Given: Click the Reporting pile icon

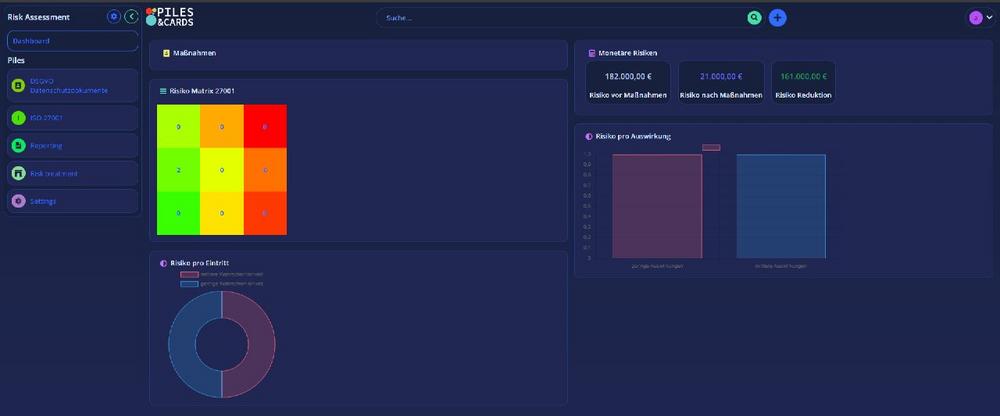Looking at the screenshot, I should click(18, 146).
